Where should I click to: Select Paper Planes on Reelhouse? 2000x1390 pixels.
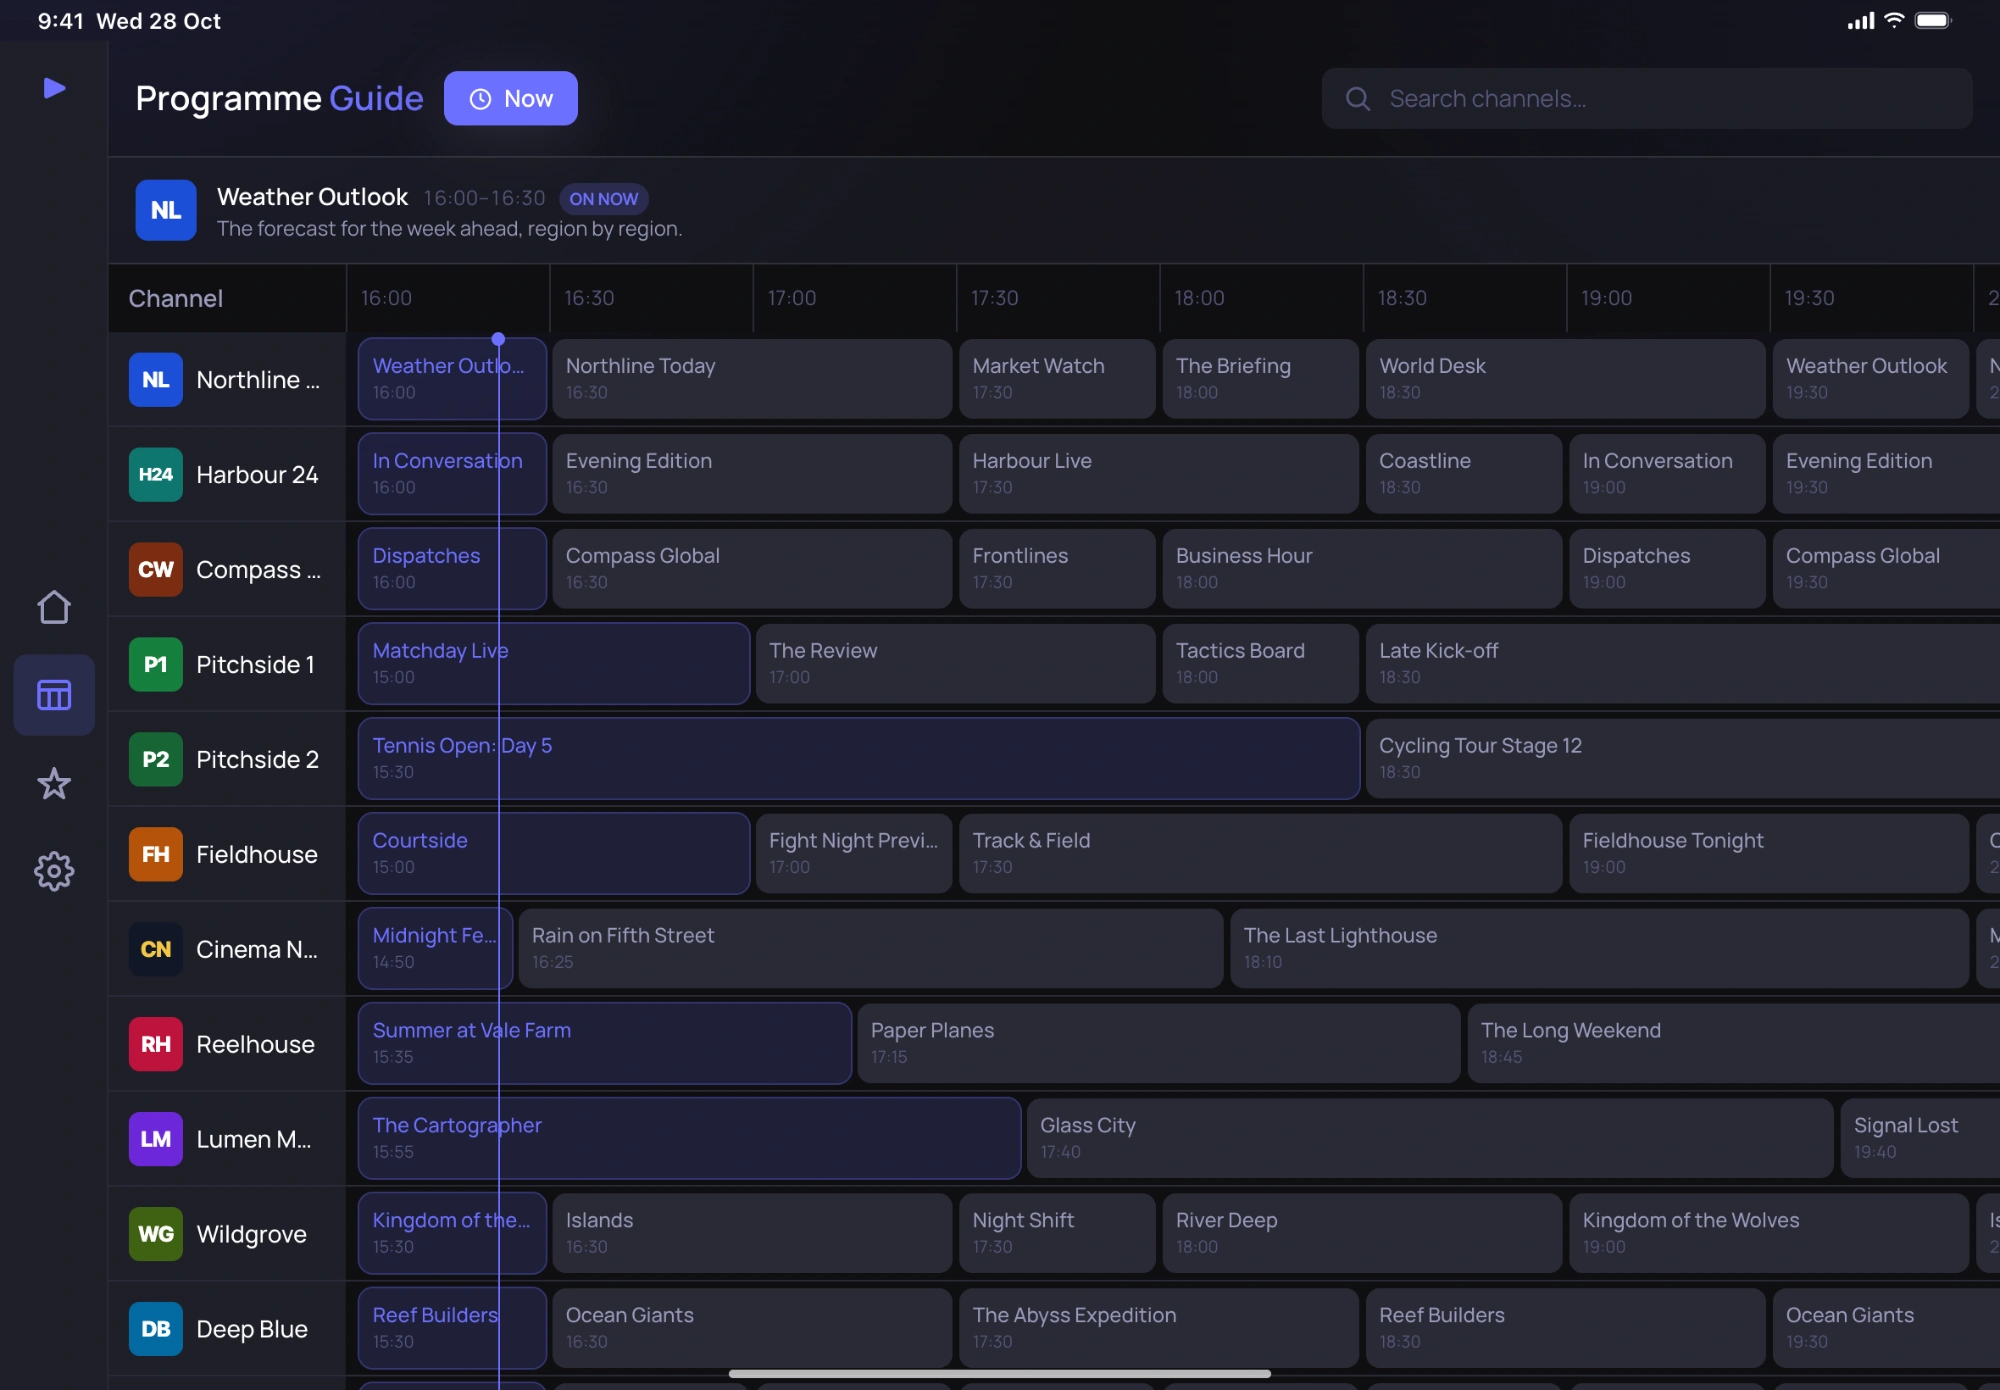[1159, 1044]
